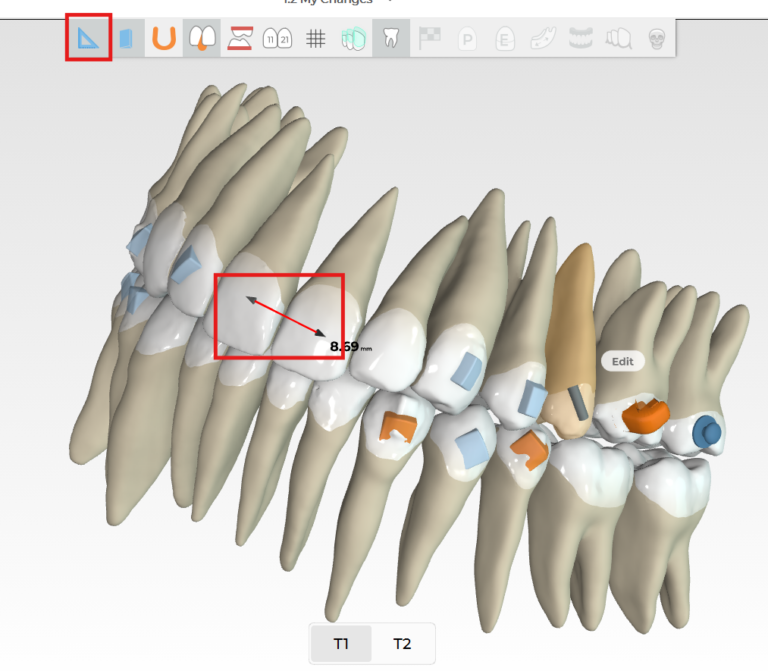The image size is (768, 671).
Task: Switch to the T2 tab
Action: (x=402, y=643)
